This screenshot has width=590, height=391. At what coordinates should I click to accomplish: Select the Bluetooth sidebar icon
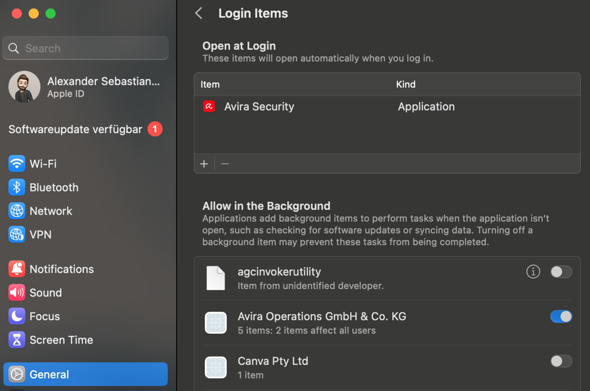pyautogui.click(x=17, y=187)
